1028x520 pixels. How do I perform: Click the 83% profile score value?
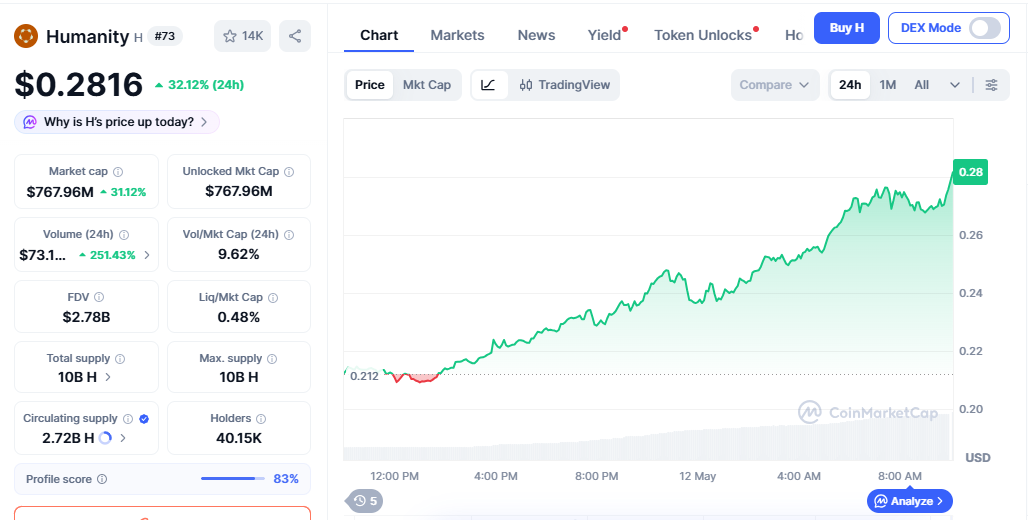pyautogui.click(x=286, y=479)
